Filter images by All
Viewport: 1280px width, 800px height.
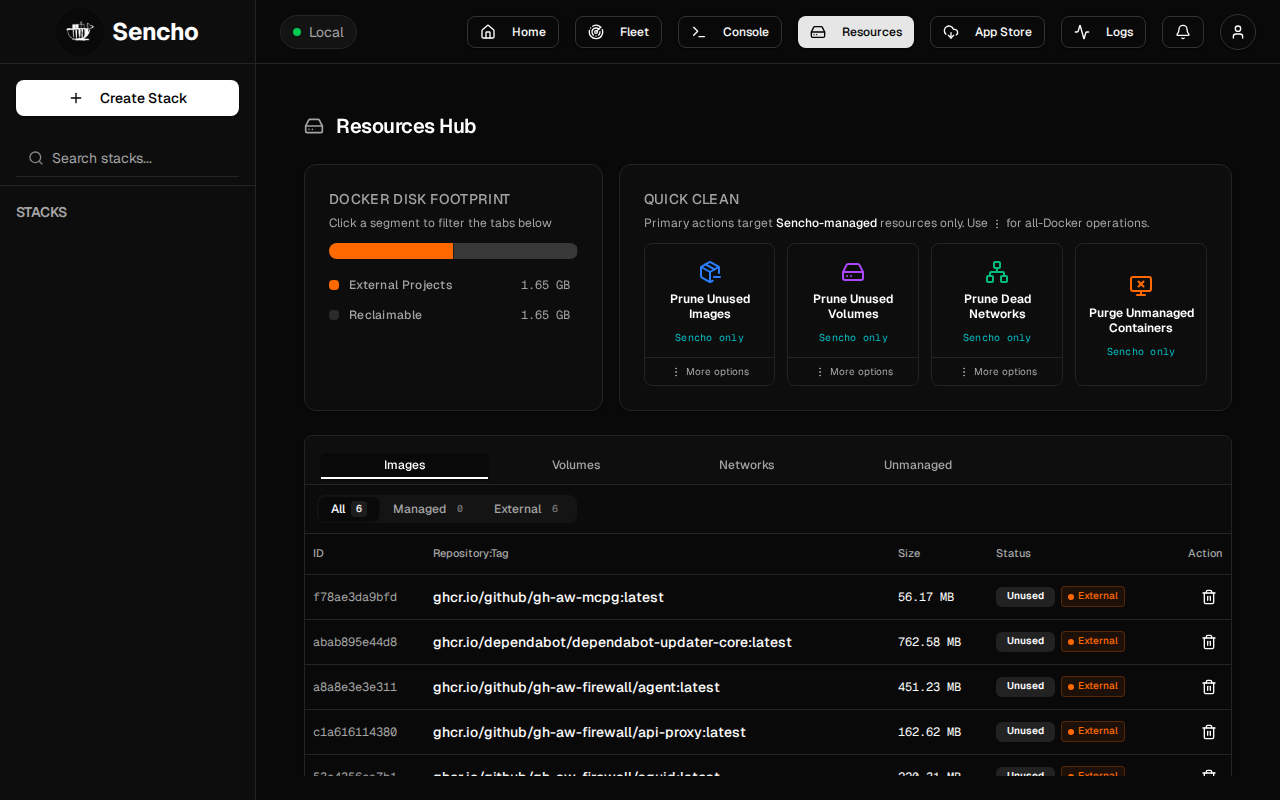click(x=348, y=509)
